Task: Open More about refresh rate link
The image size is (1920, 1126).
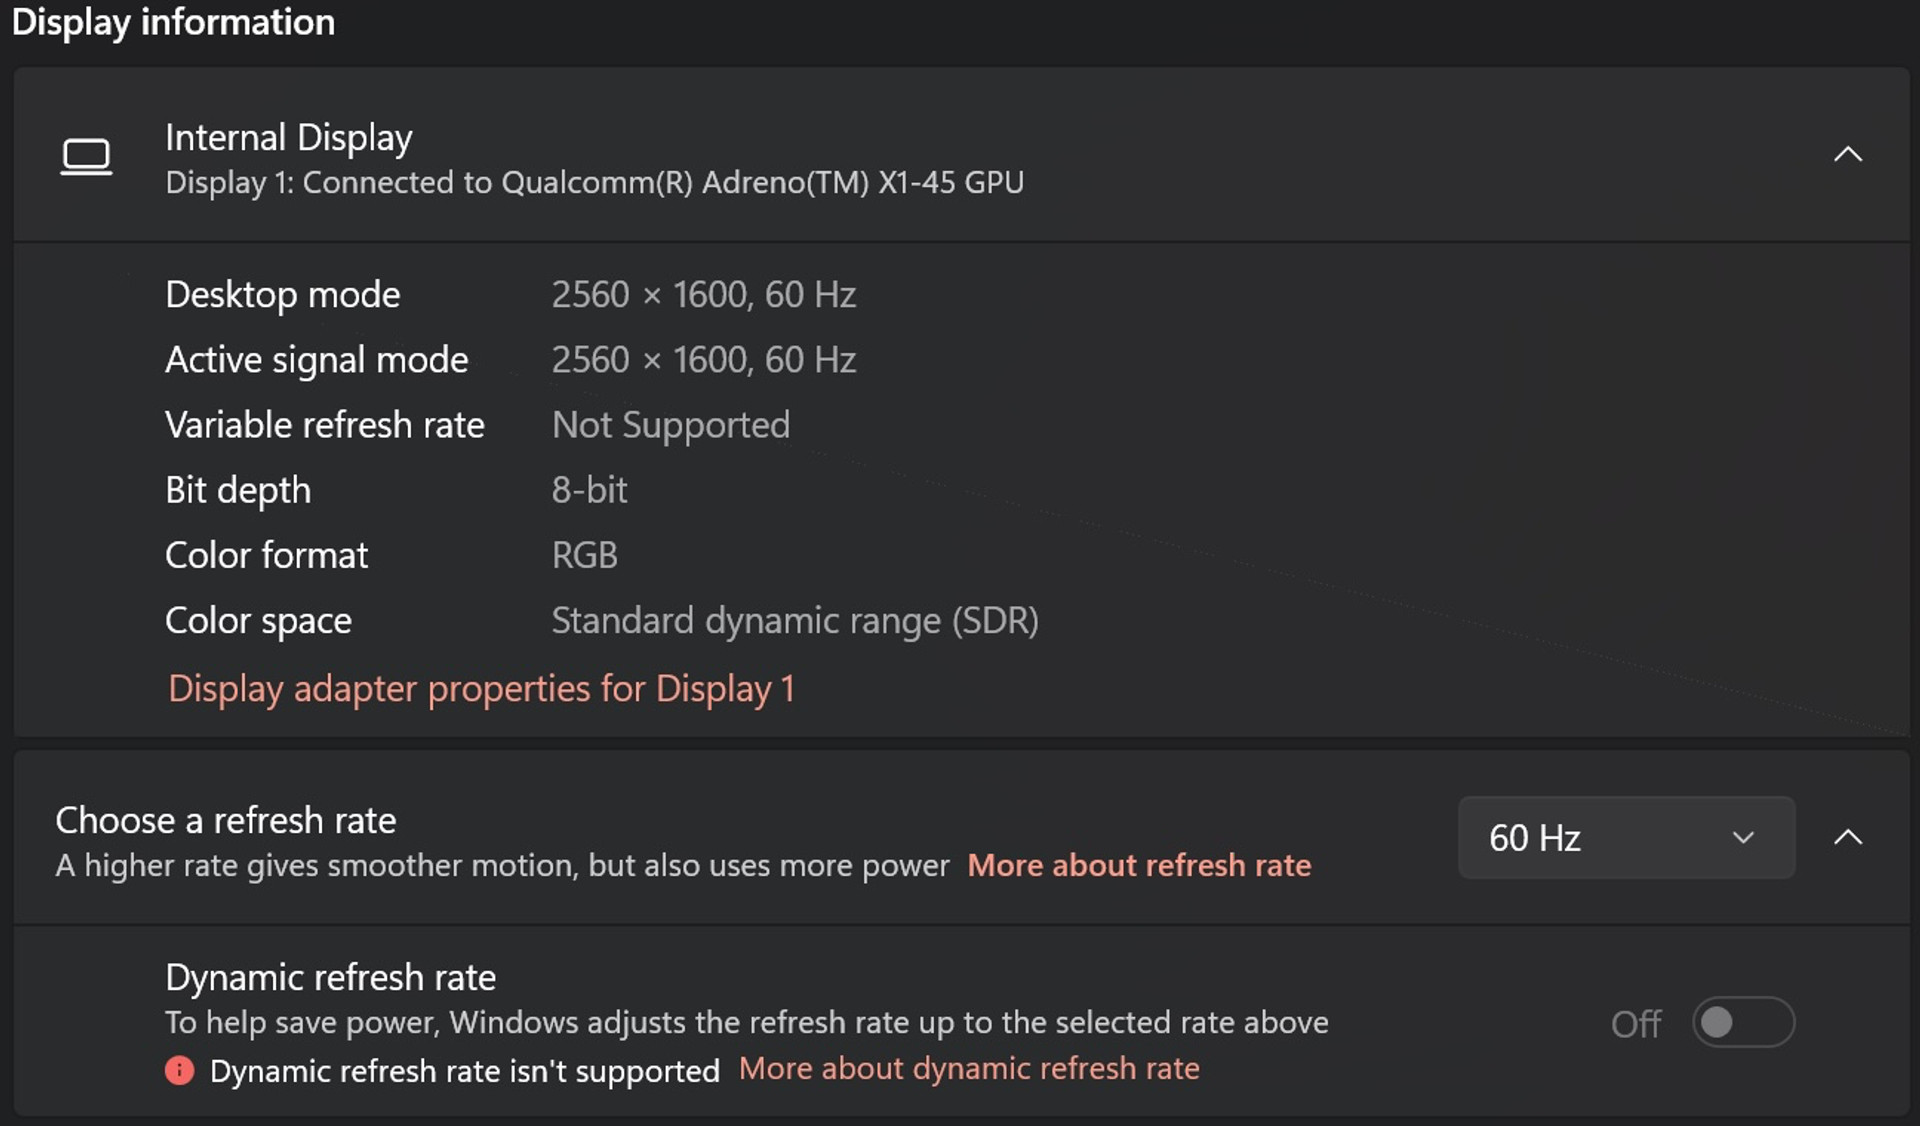Action: pyautogui.click(x=1139, y=865)
